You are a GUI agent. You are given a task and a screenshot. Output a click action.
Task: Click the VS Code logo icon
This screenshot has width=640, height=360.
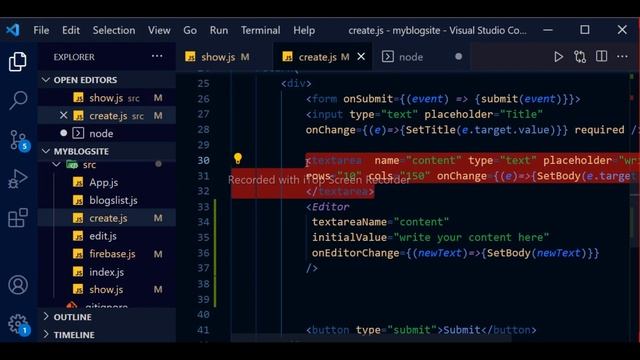[x=13, y=30]
